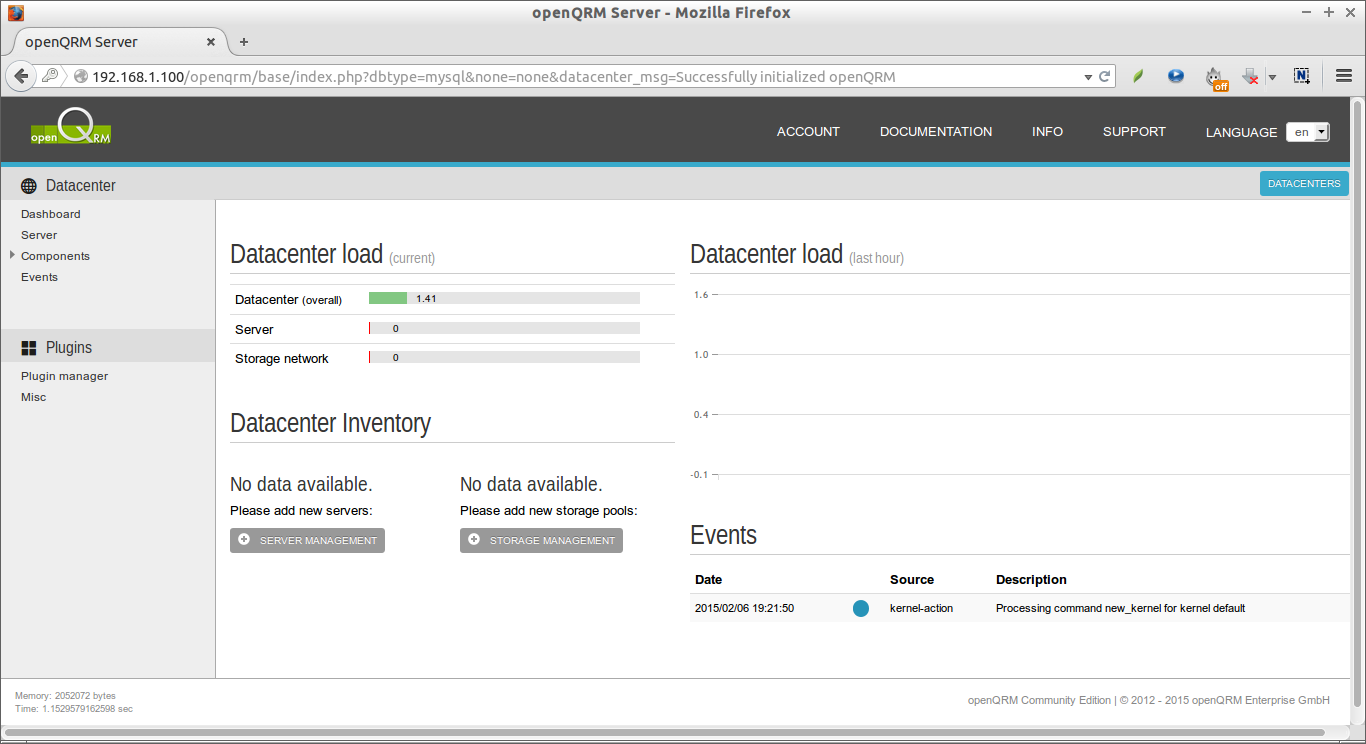This screenshot has width=1366, height=744.
Task: Click the downloads arrow icon in Firefox toolbar
Action: pos(1250,75)
